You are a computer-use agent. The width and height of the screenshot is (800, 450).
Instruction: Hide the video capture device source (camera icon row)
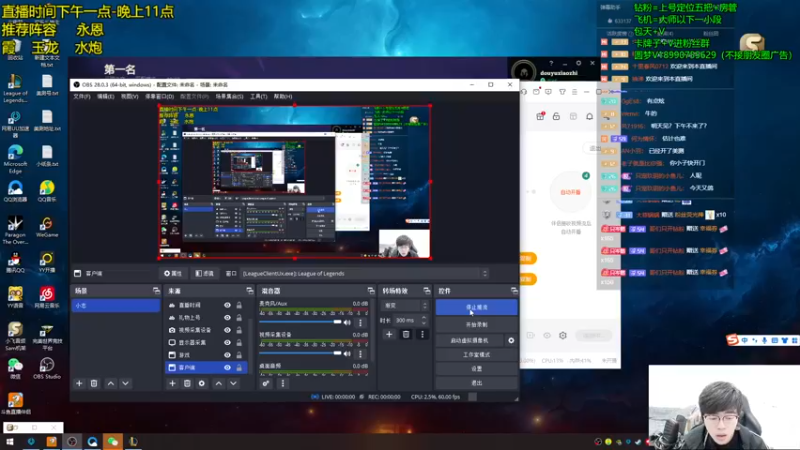click(x=227, y=330)
